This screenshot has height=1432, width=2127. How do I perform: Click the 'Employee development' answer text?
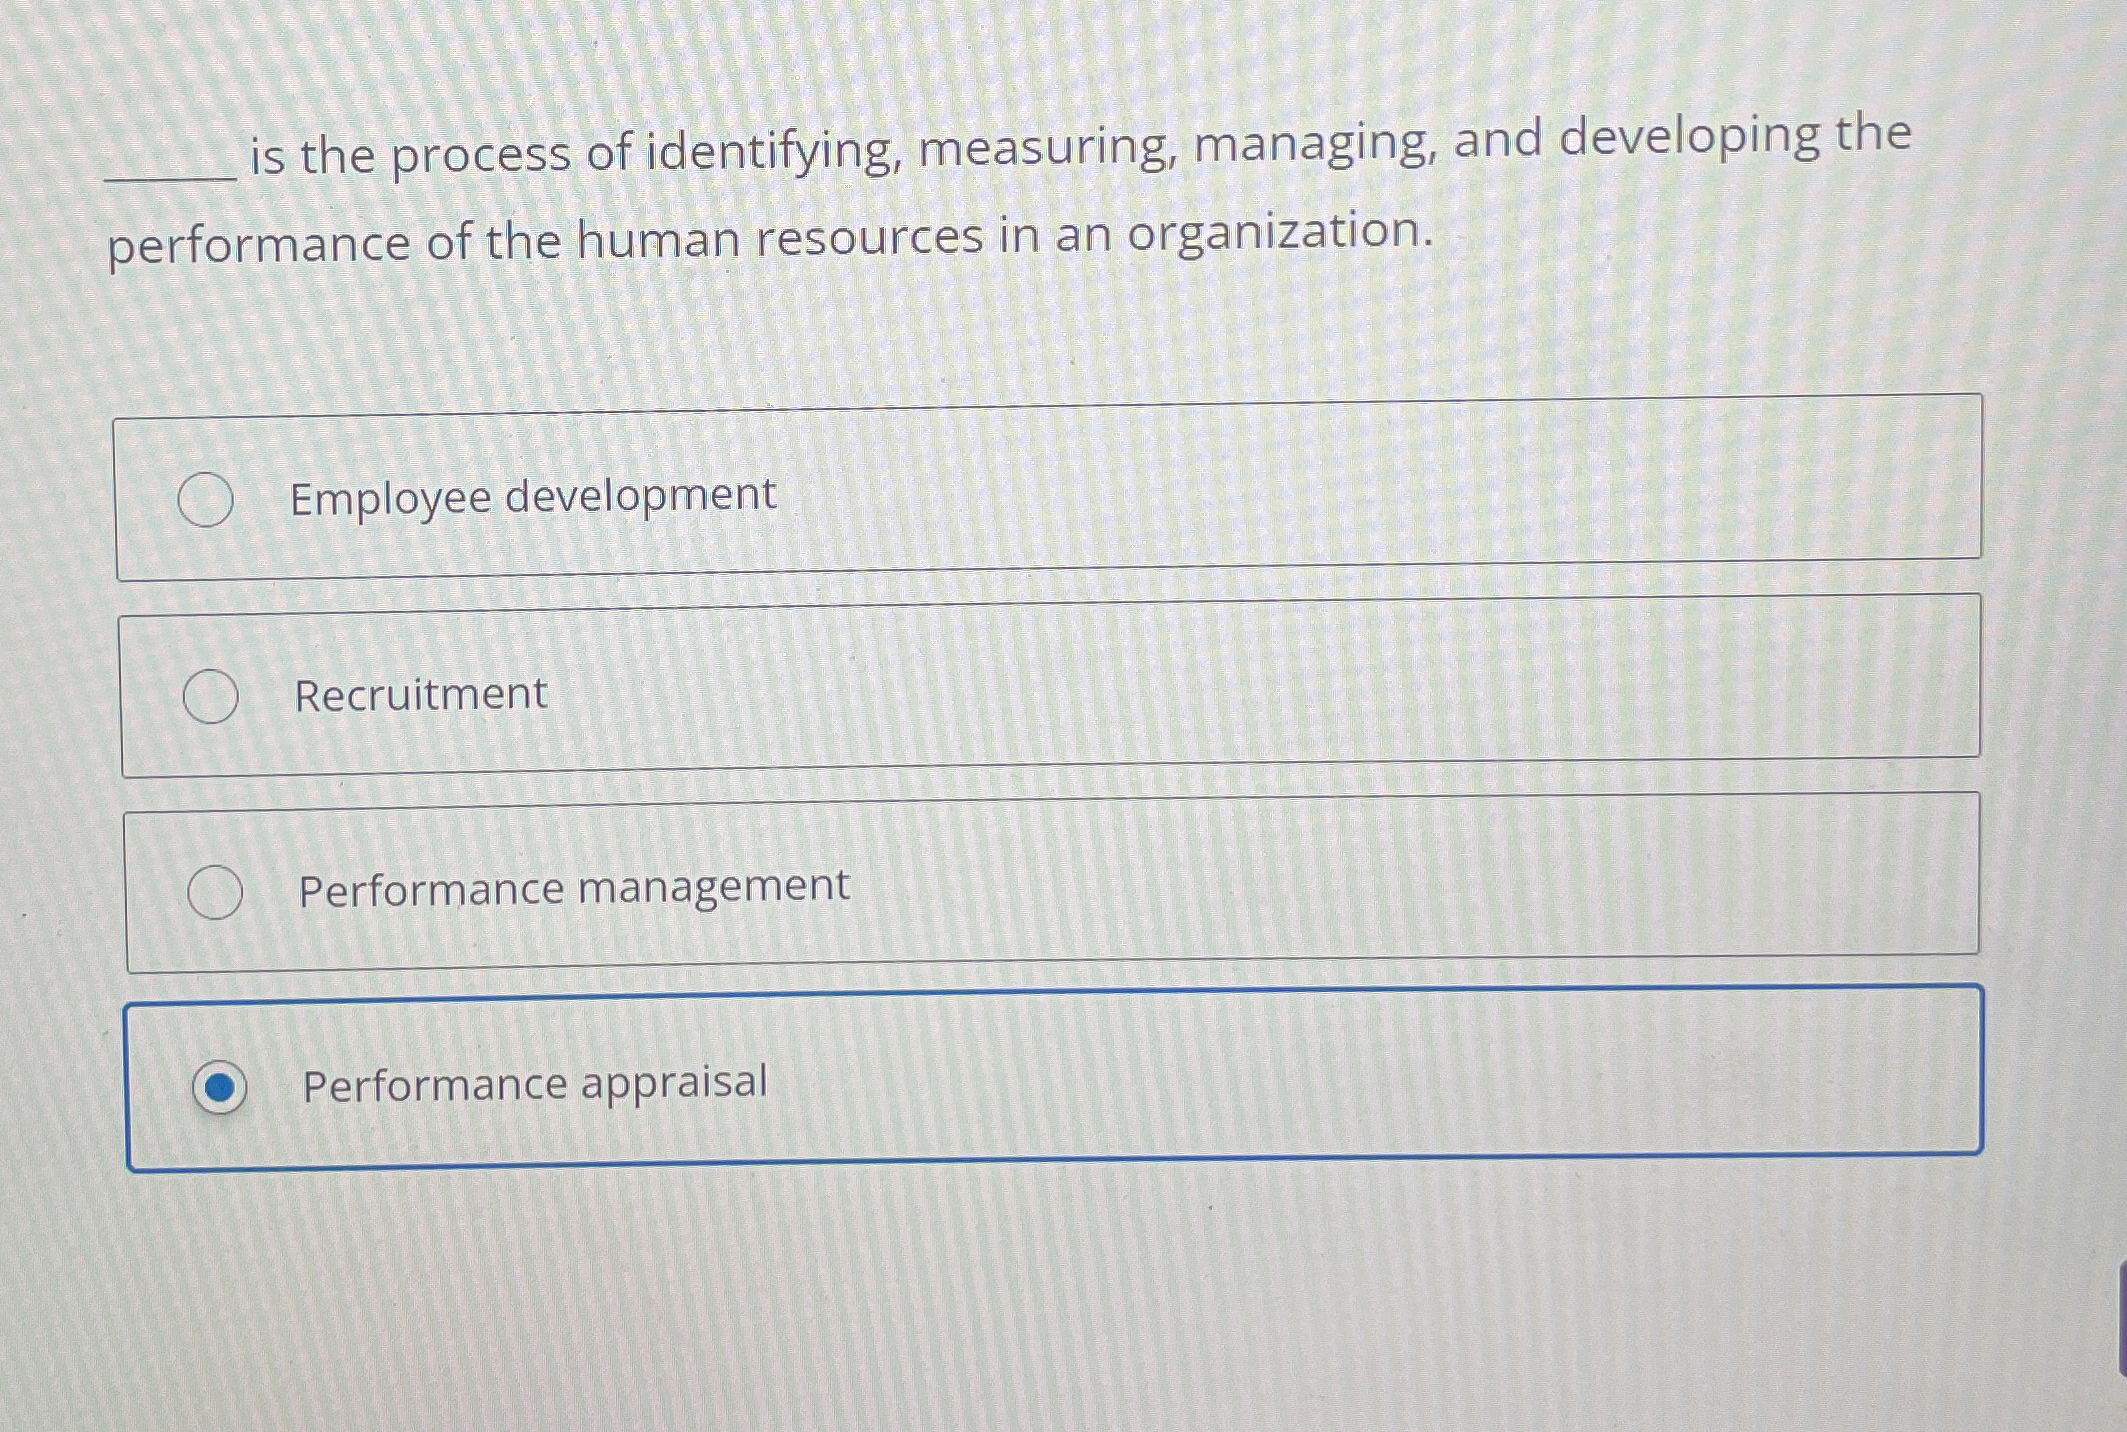point(532,496)
